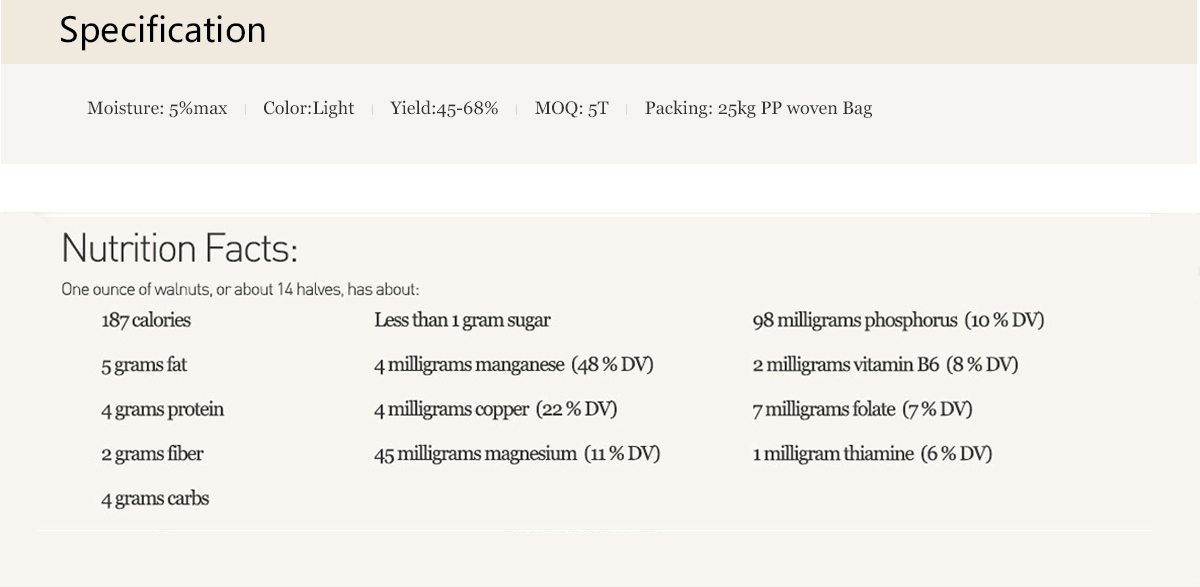Click the Color:Light specification

pos(308,108)
